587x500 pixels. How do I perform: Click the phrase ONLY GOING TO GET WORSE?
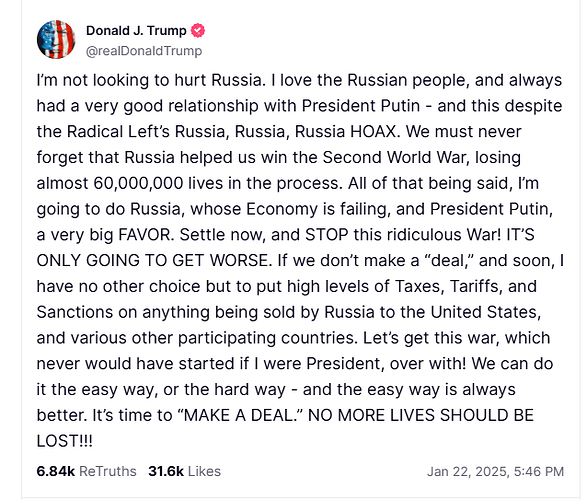tap(152, 260)
